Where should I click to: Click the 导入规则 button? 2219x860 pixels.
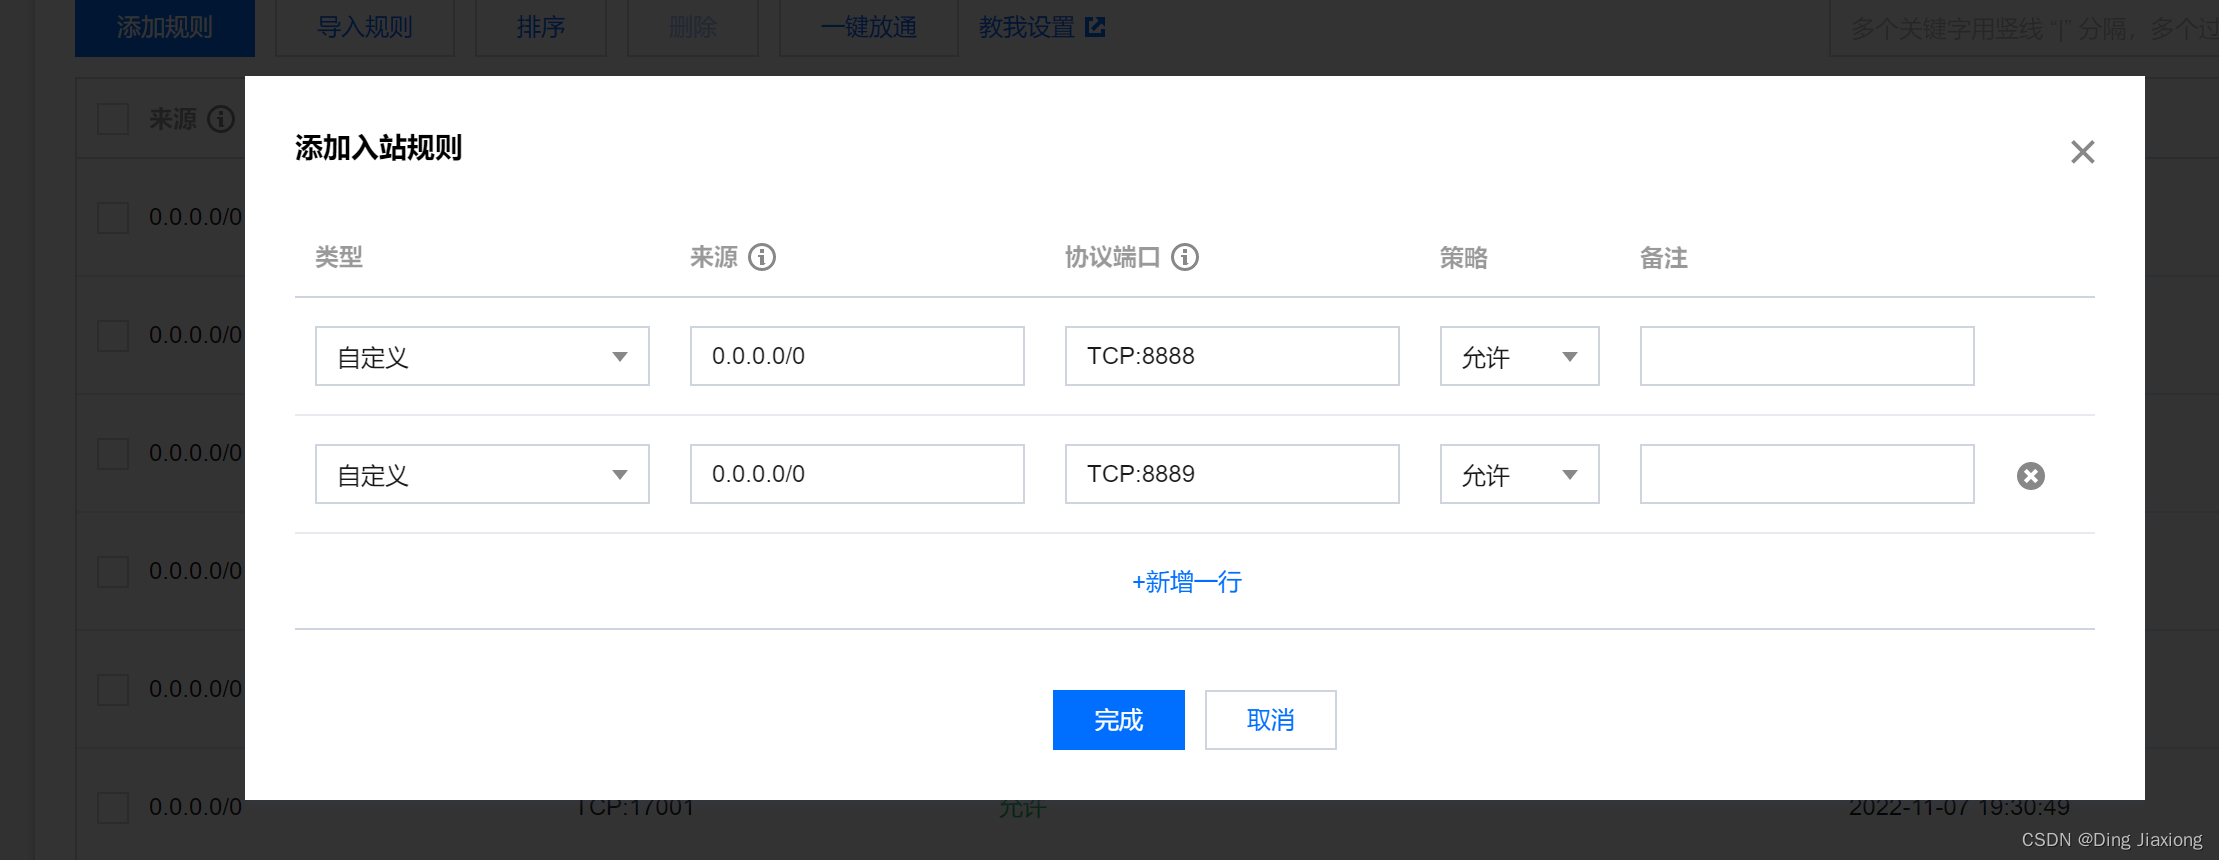click(x=365, y=27)
